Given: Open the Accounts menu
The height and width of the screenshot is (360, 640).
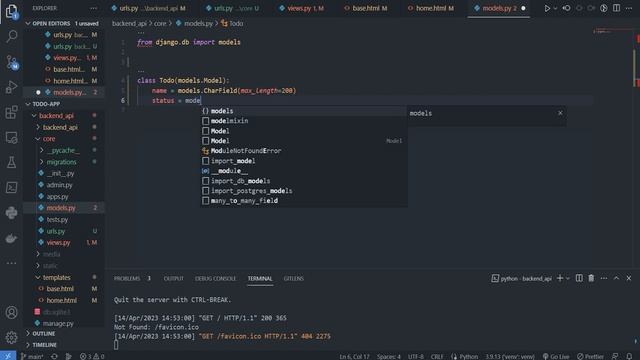Looking at the screenshot, I should [11, 312].
